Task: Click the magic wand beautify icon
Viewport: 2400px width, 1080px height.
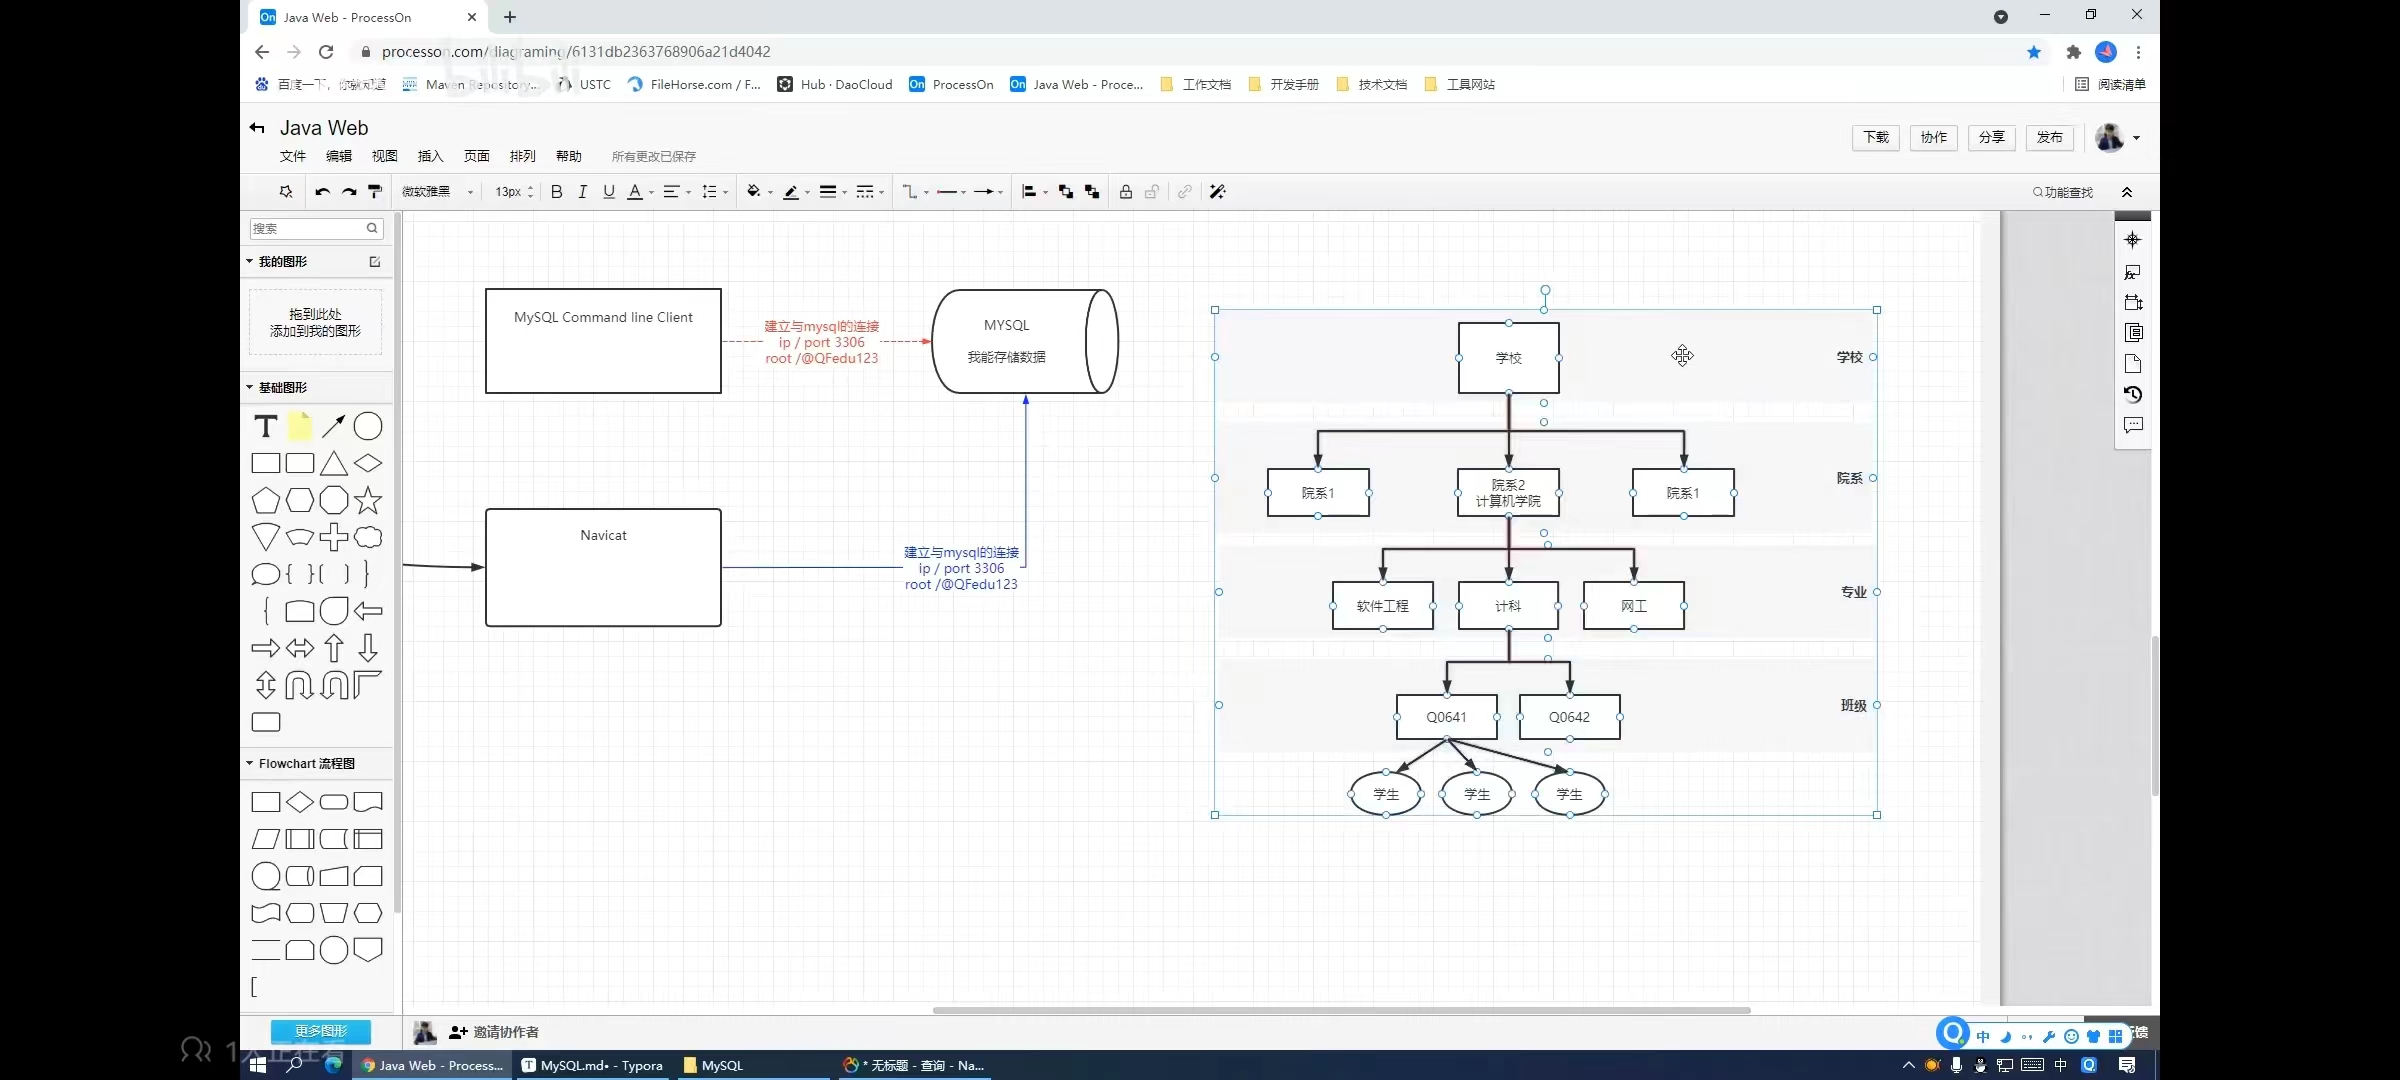Action: tap(1217, 192)
